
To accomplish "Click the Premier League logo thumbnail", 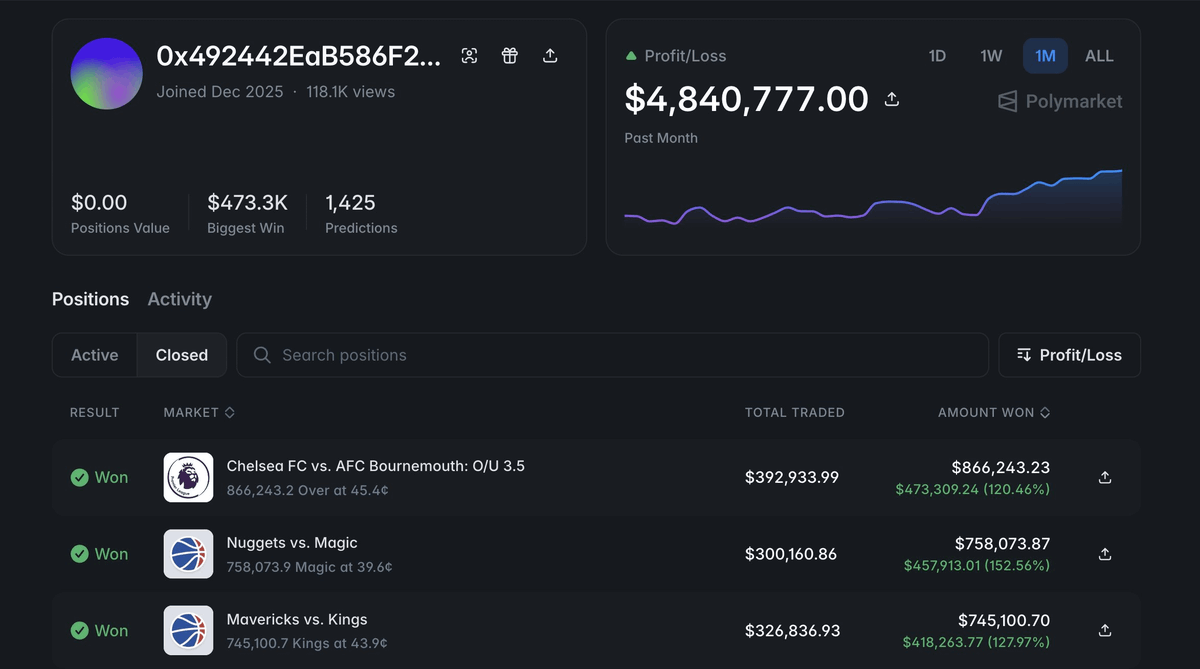I will (x=188, y=477).
